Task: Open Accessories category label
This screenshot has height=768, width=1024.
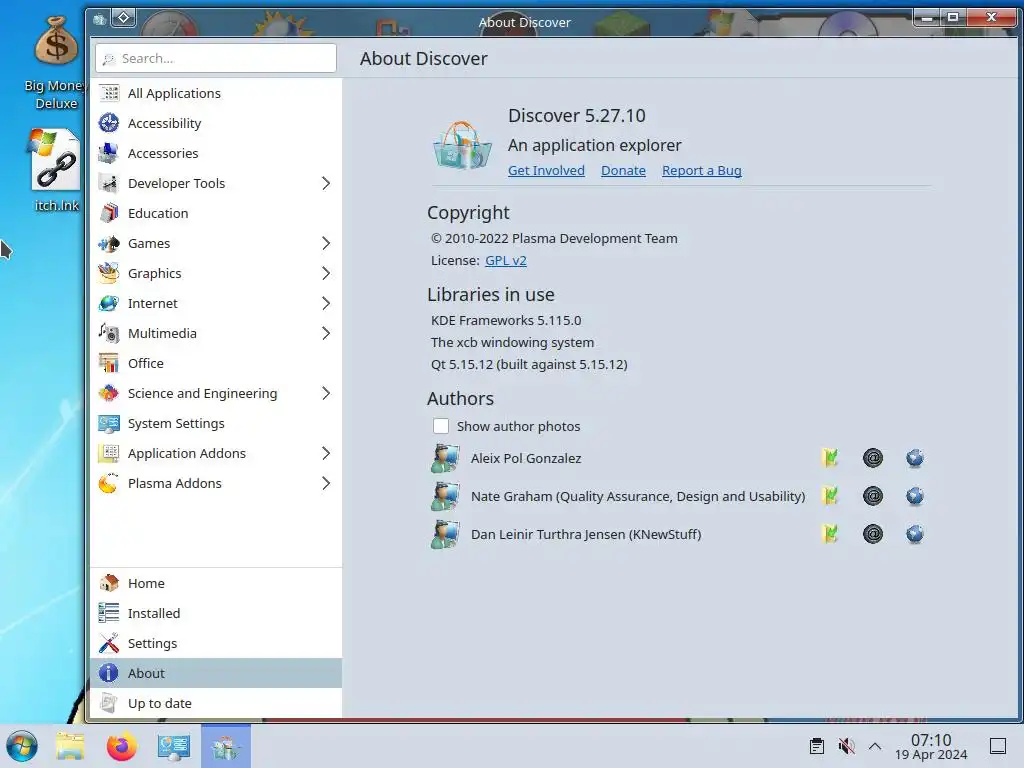Action: 163,153
